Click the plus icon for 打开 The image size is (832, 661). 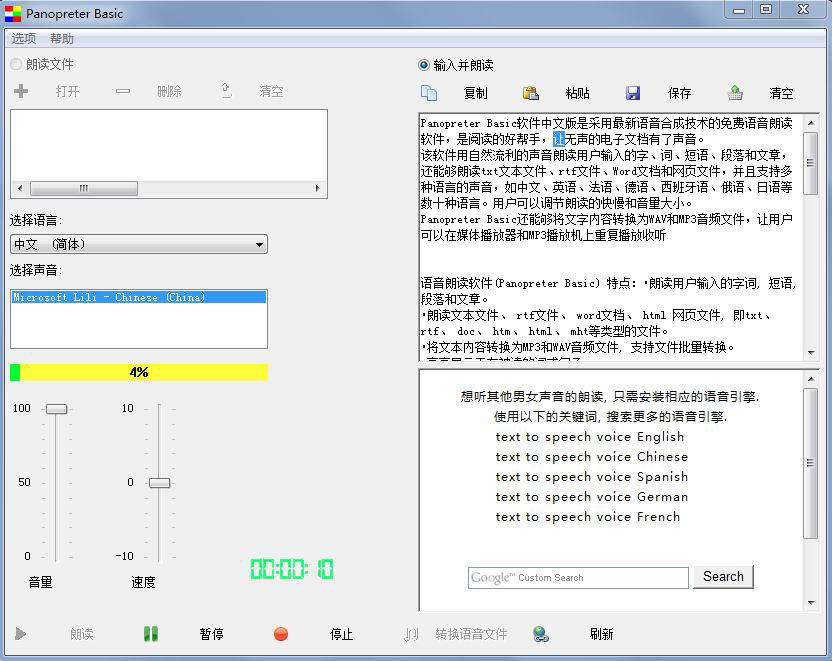point(21,91)
